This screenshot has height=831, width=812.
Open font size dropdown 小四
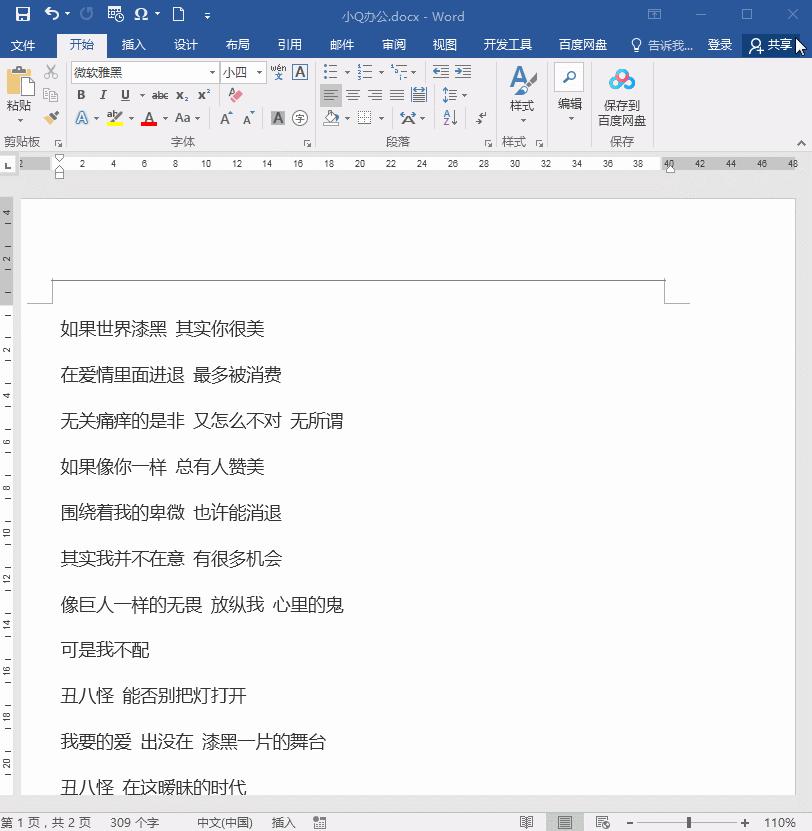pyautogui.click(x=259, y=72)
